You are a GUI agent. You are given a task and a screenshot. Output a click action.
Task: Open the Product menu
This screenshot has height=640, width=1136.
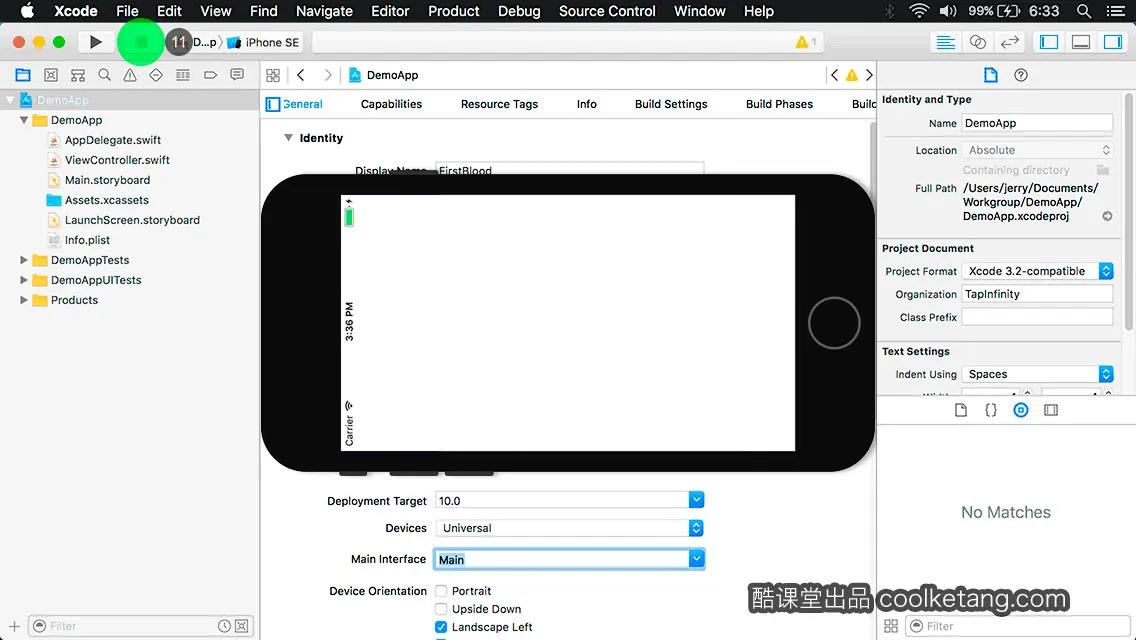click(x=454, y=11)
